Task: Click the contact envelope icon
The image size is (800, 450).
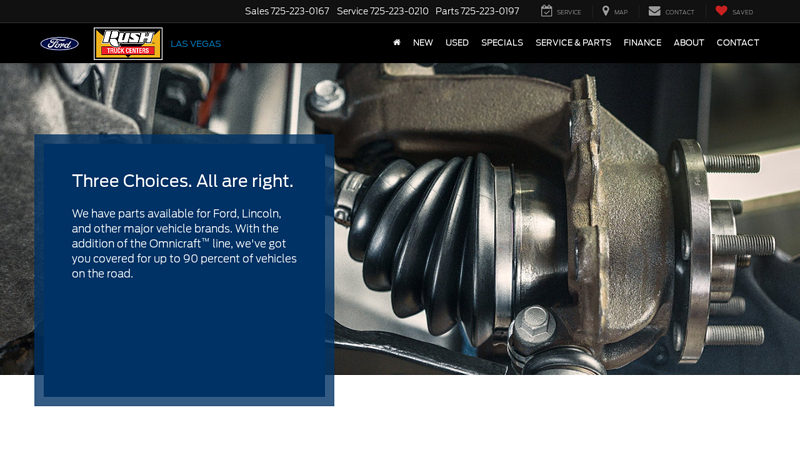Action: 655,11
